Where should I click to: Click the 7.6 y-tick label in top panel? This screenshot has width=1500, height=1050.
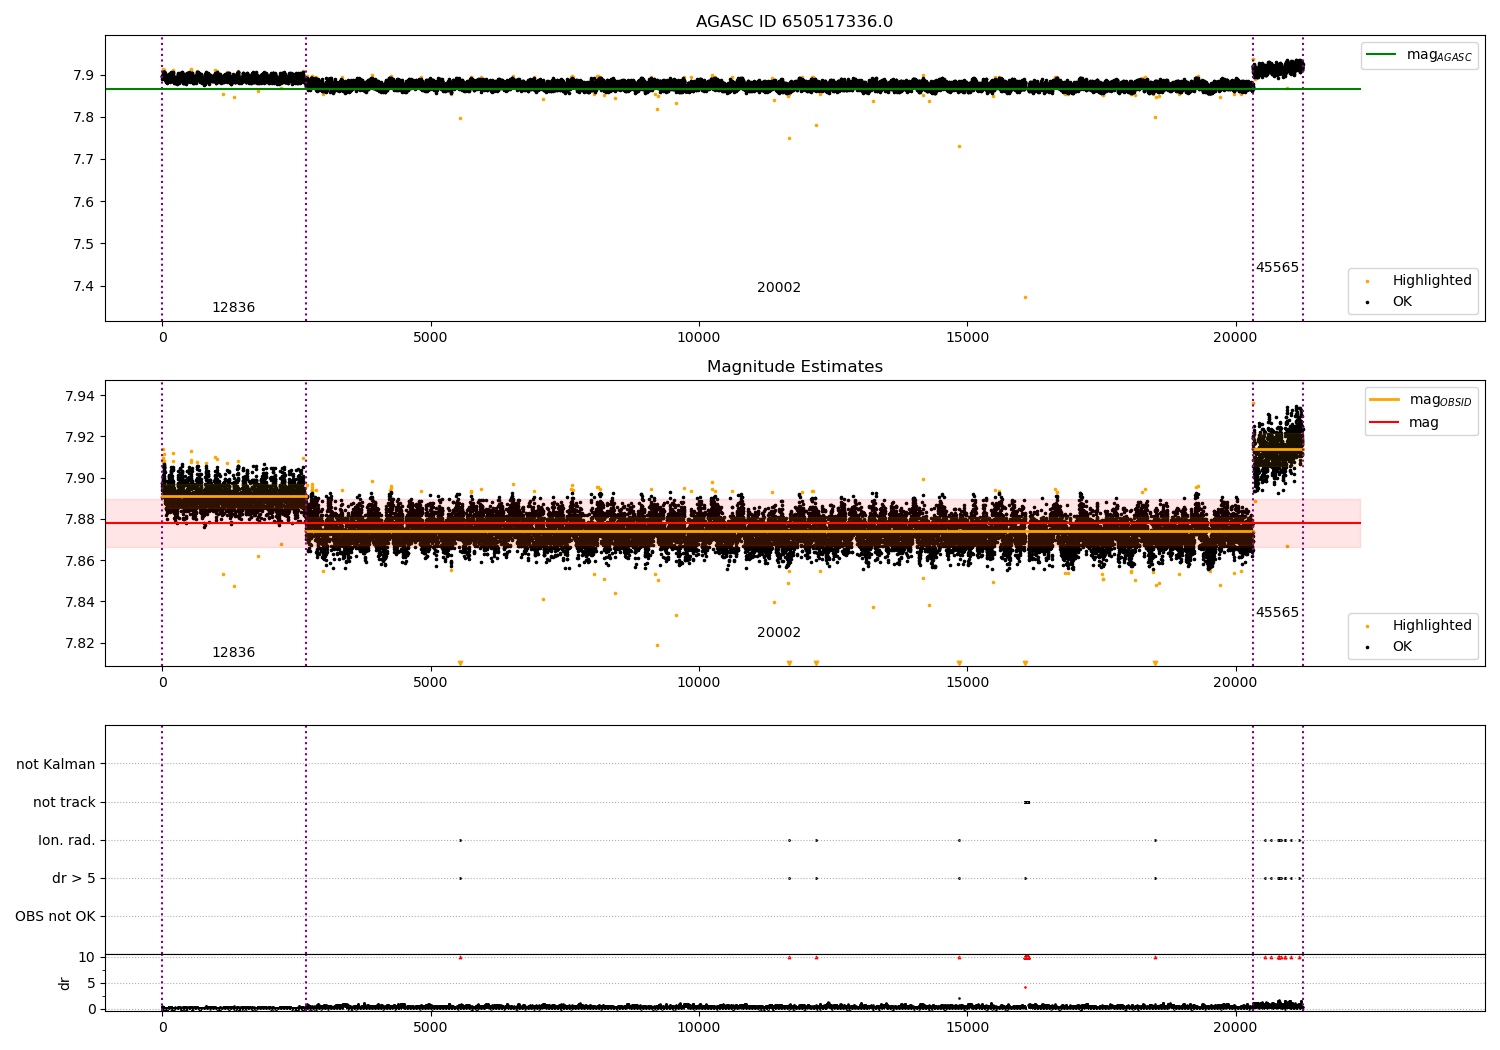pyautogui.click(x=85, y=202)
